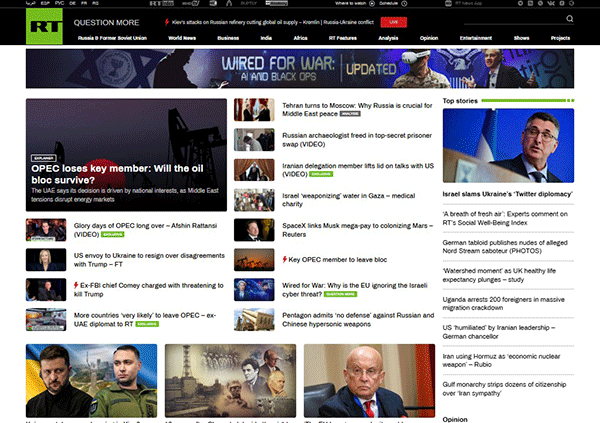Click thumbnail for Tehran turns to Moscow article
Screen dimensions: 600x423
[x=254, y=111]
